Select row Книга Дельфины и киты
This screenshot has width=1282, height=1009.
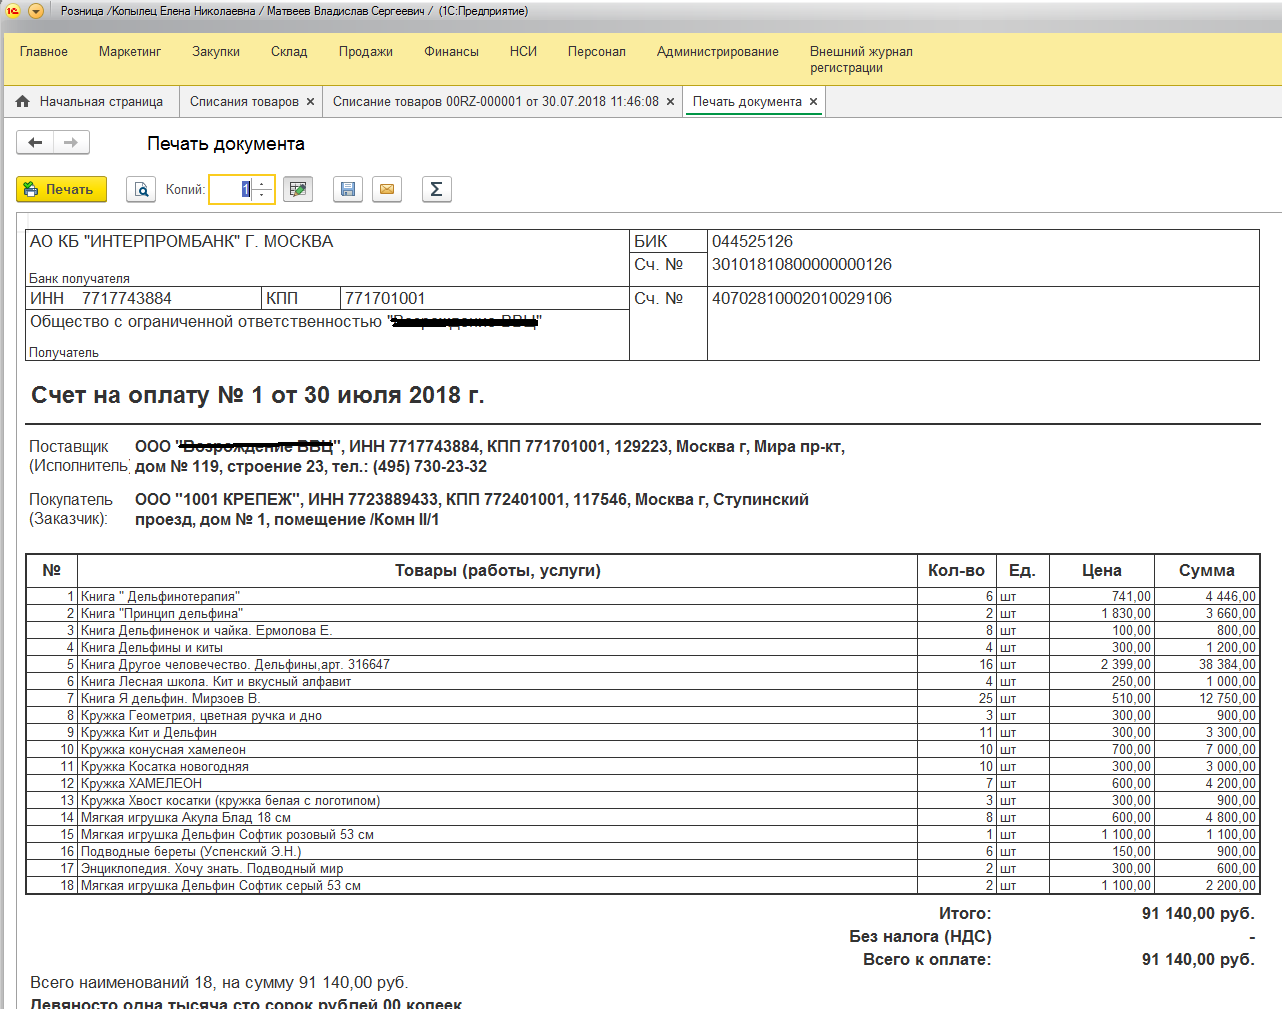pyautogui.click(x=642, y=648)
